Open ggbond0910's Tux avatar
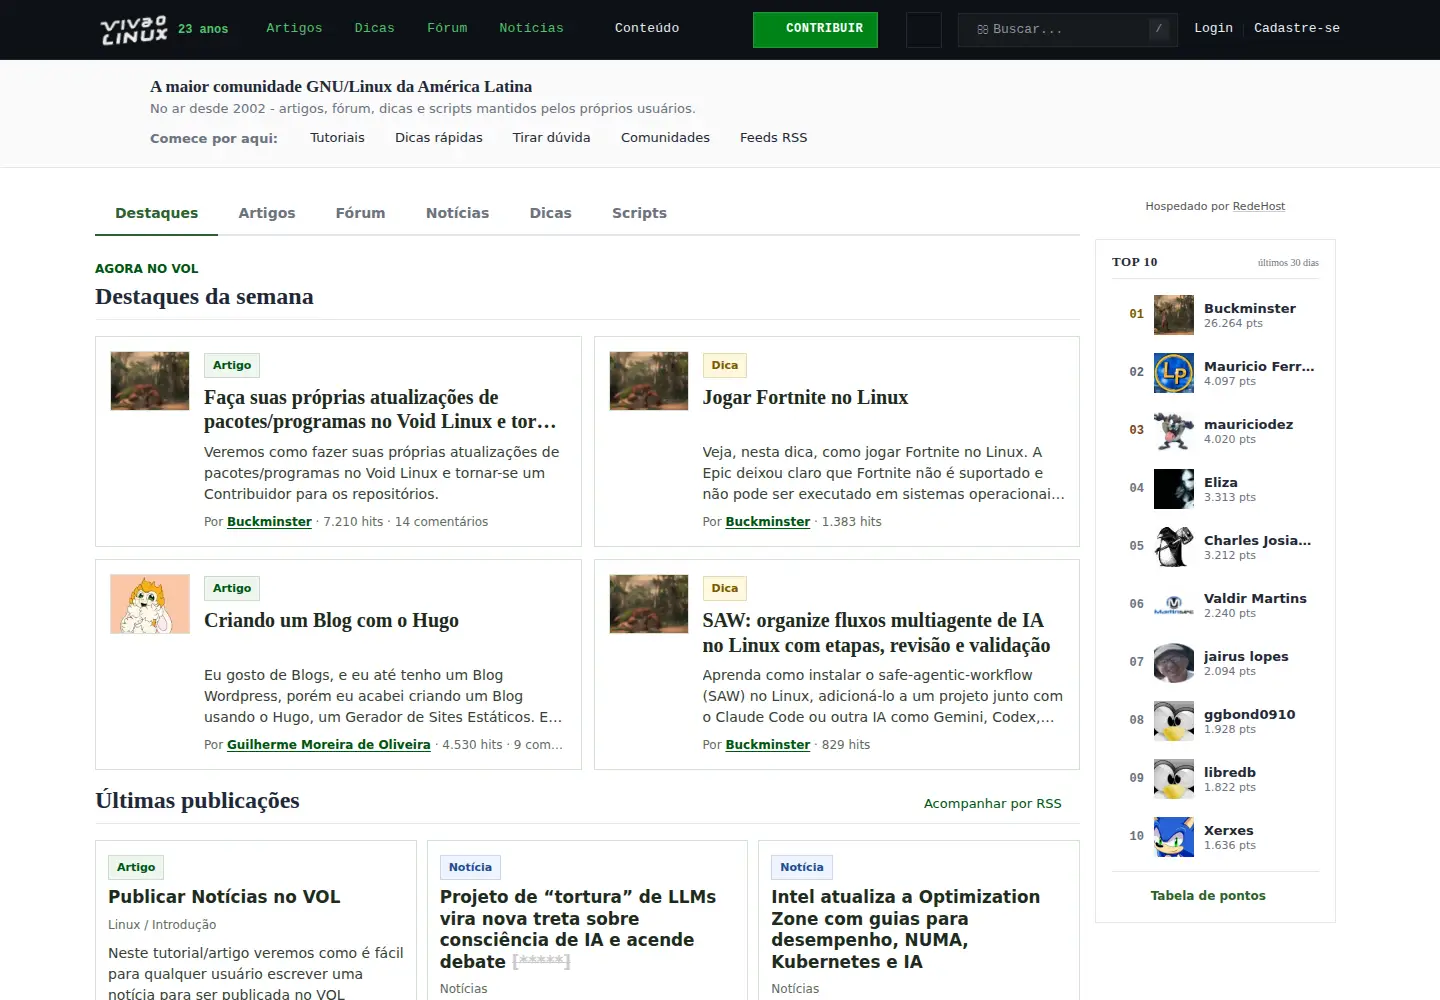Image resolution: width=1440 pixels, height=1000 pixels. coord(1174,721)
